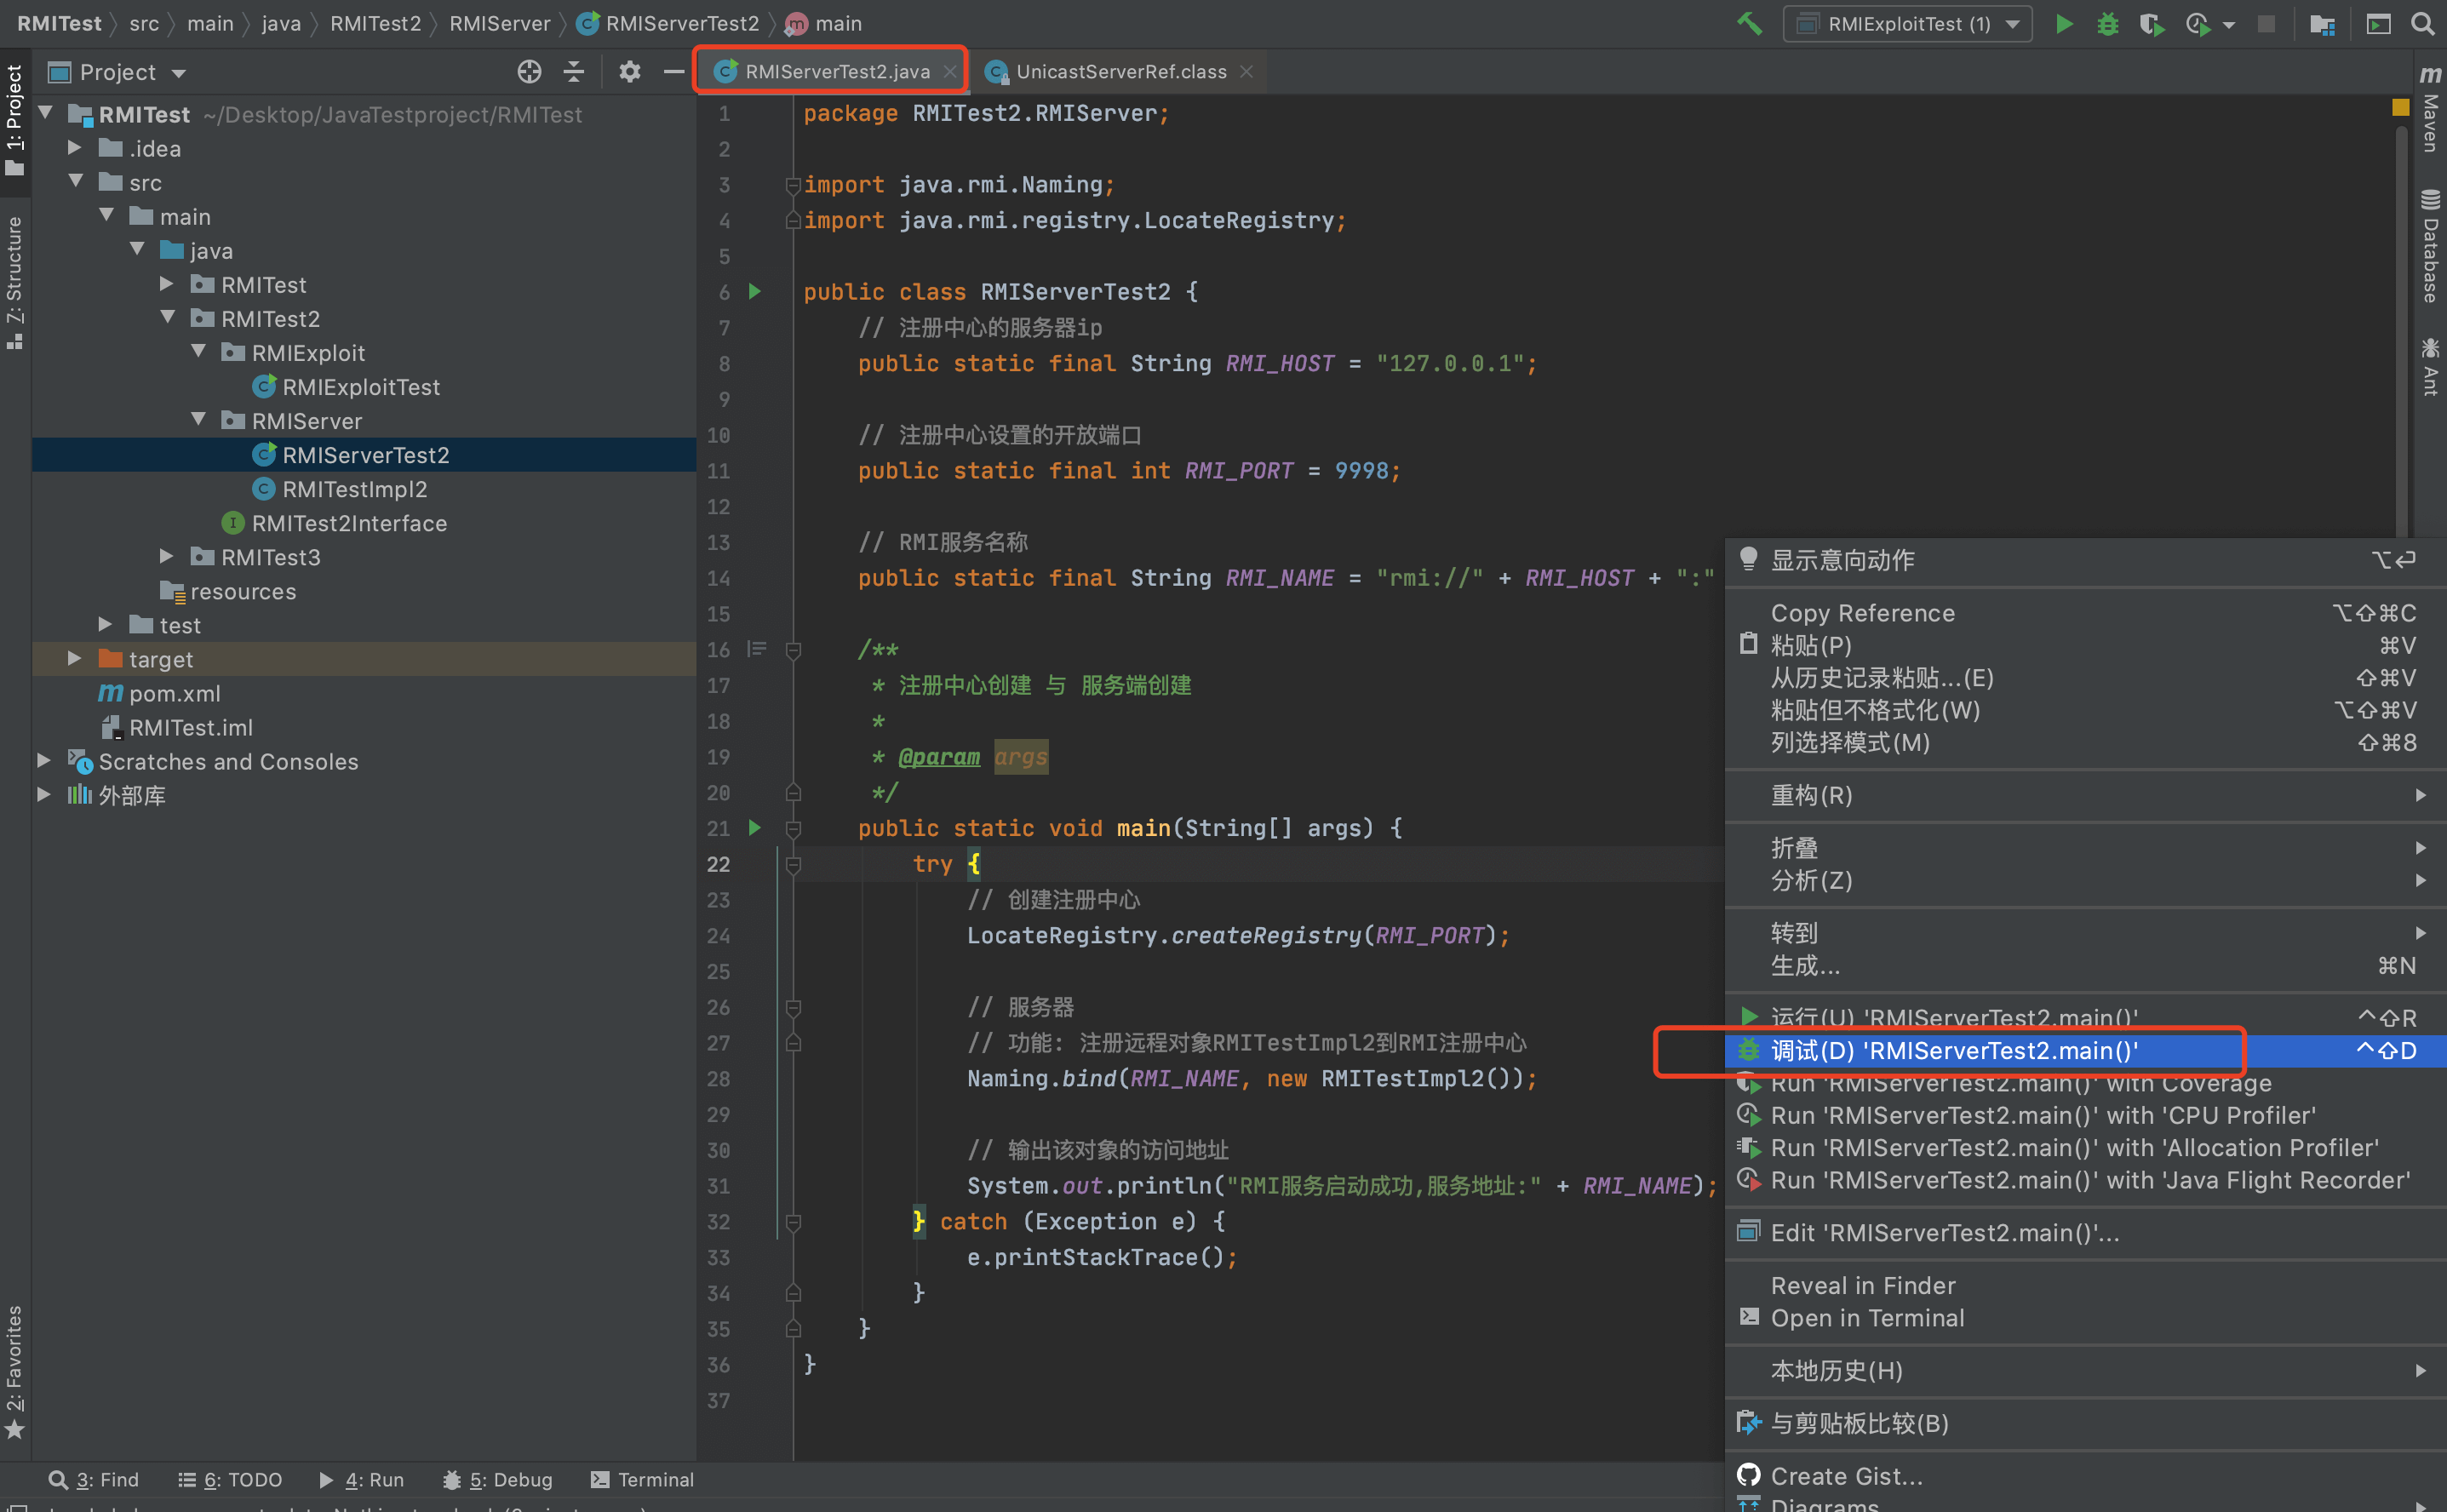Open the 重构(R) submenu

click(2085, 795)
